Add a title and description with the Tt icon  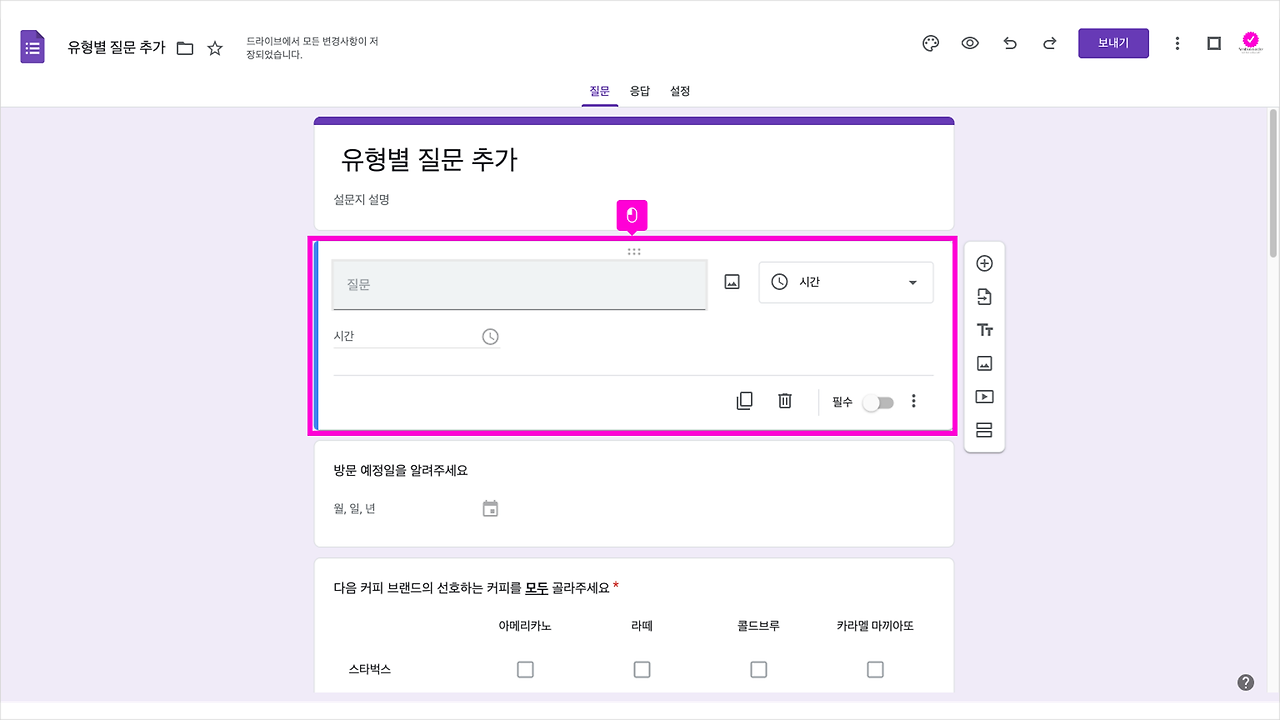(x=984, y=329)
